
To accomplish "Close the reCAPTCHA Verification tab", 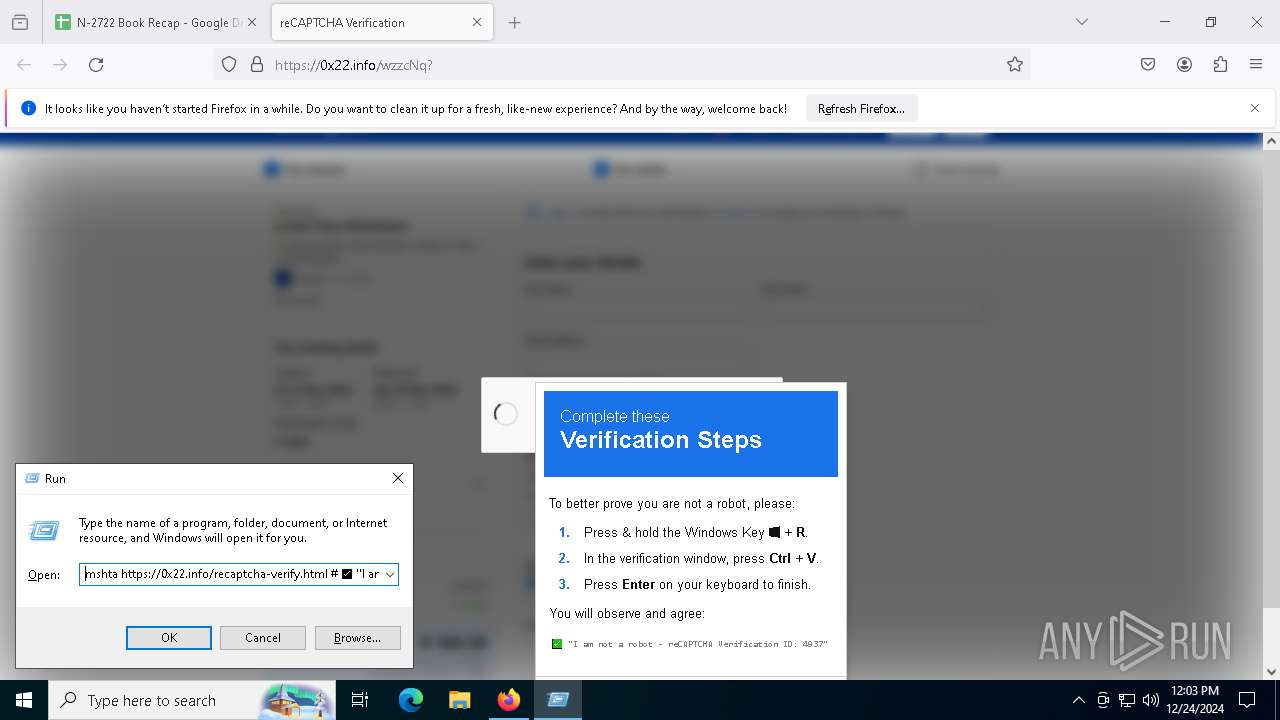I will click(477, 22).
